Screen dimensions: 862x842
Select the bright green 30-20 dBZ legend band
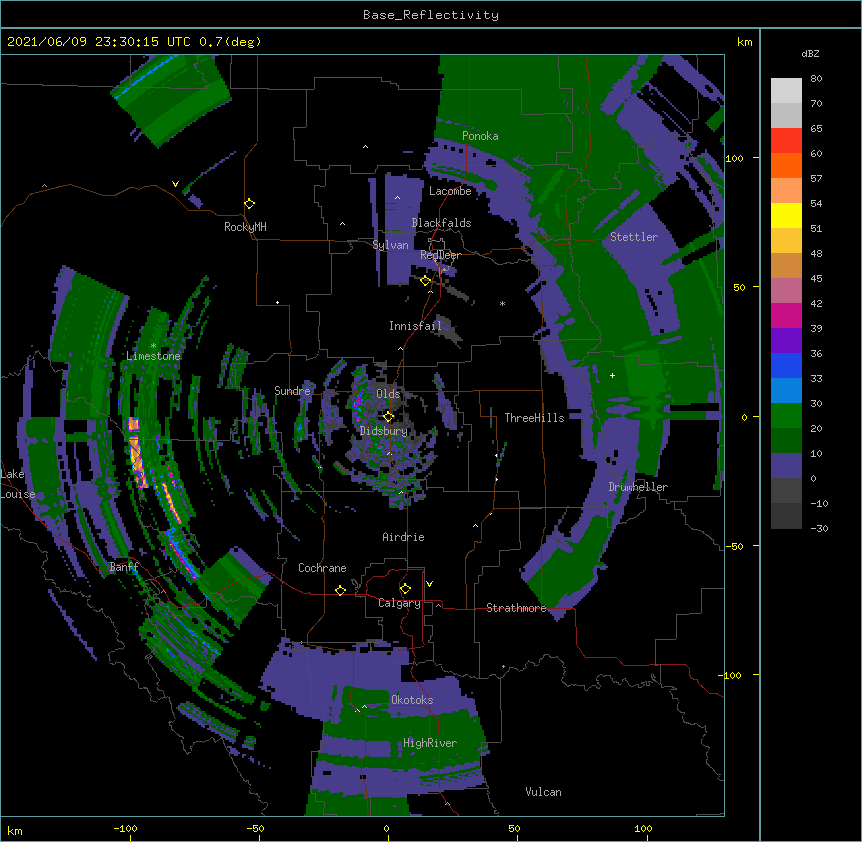coord(786,416)
